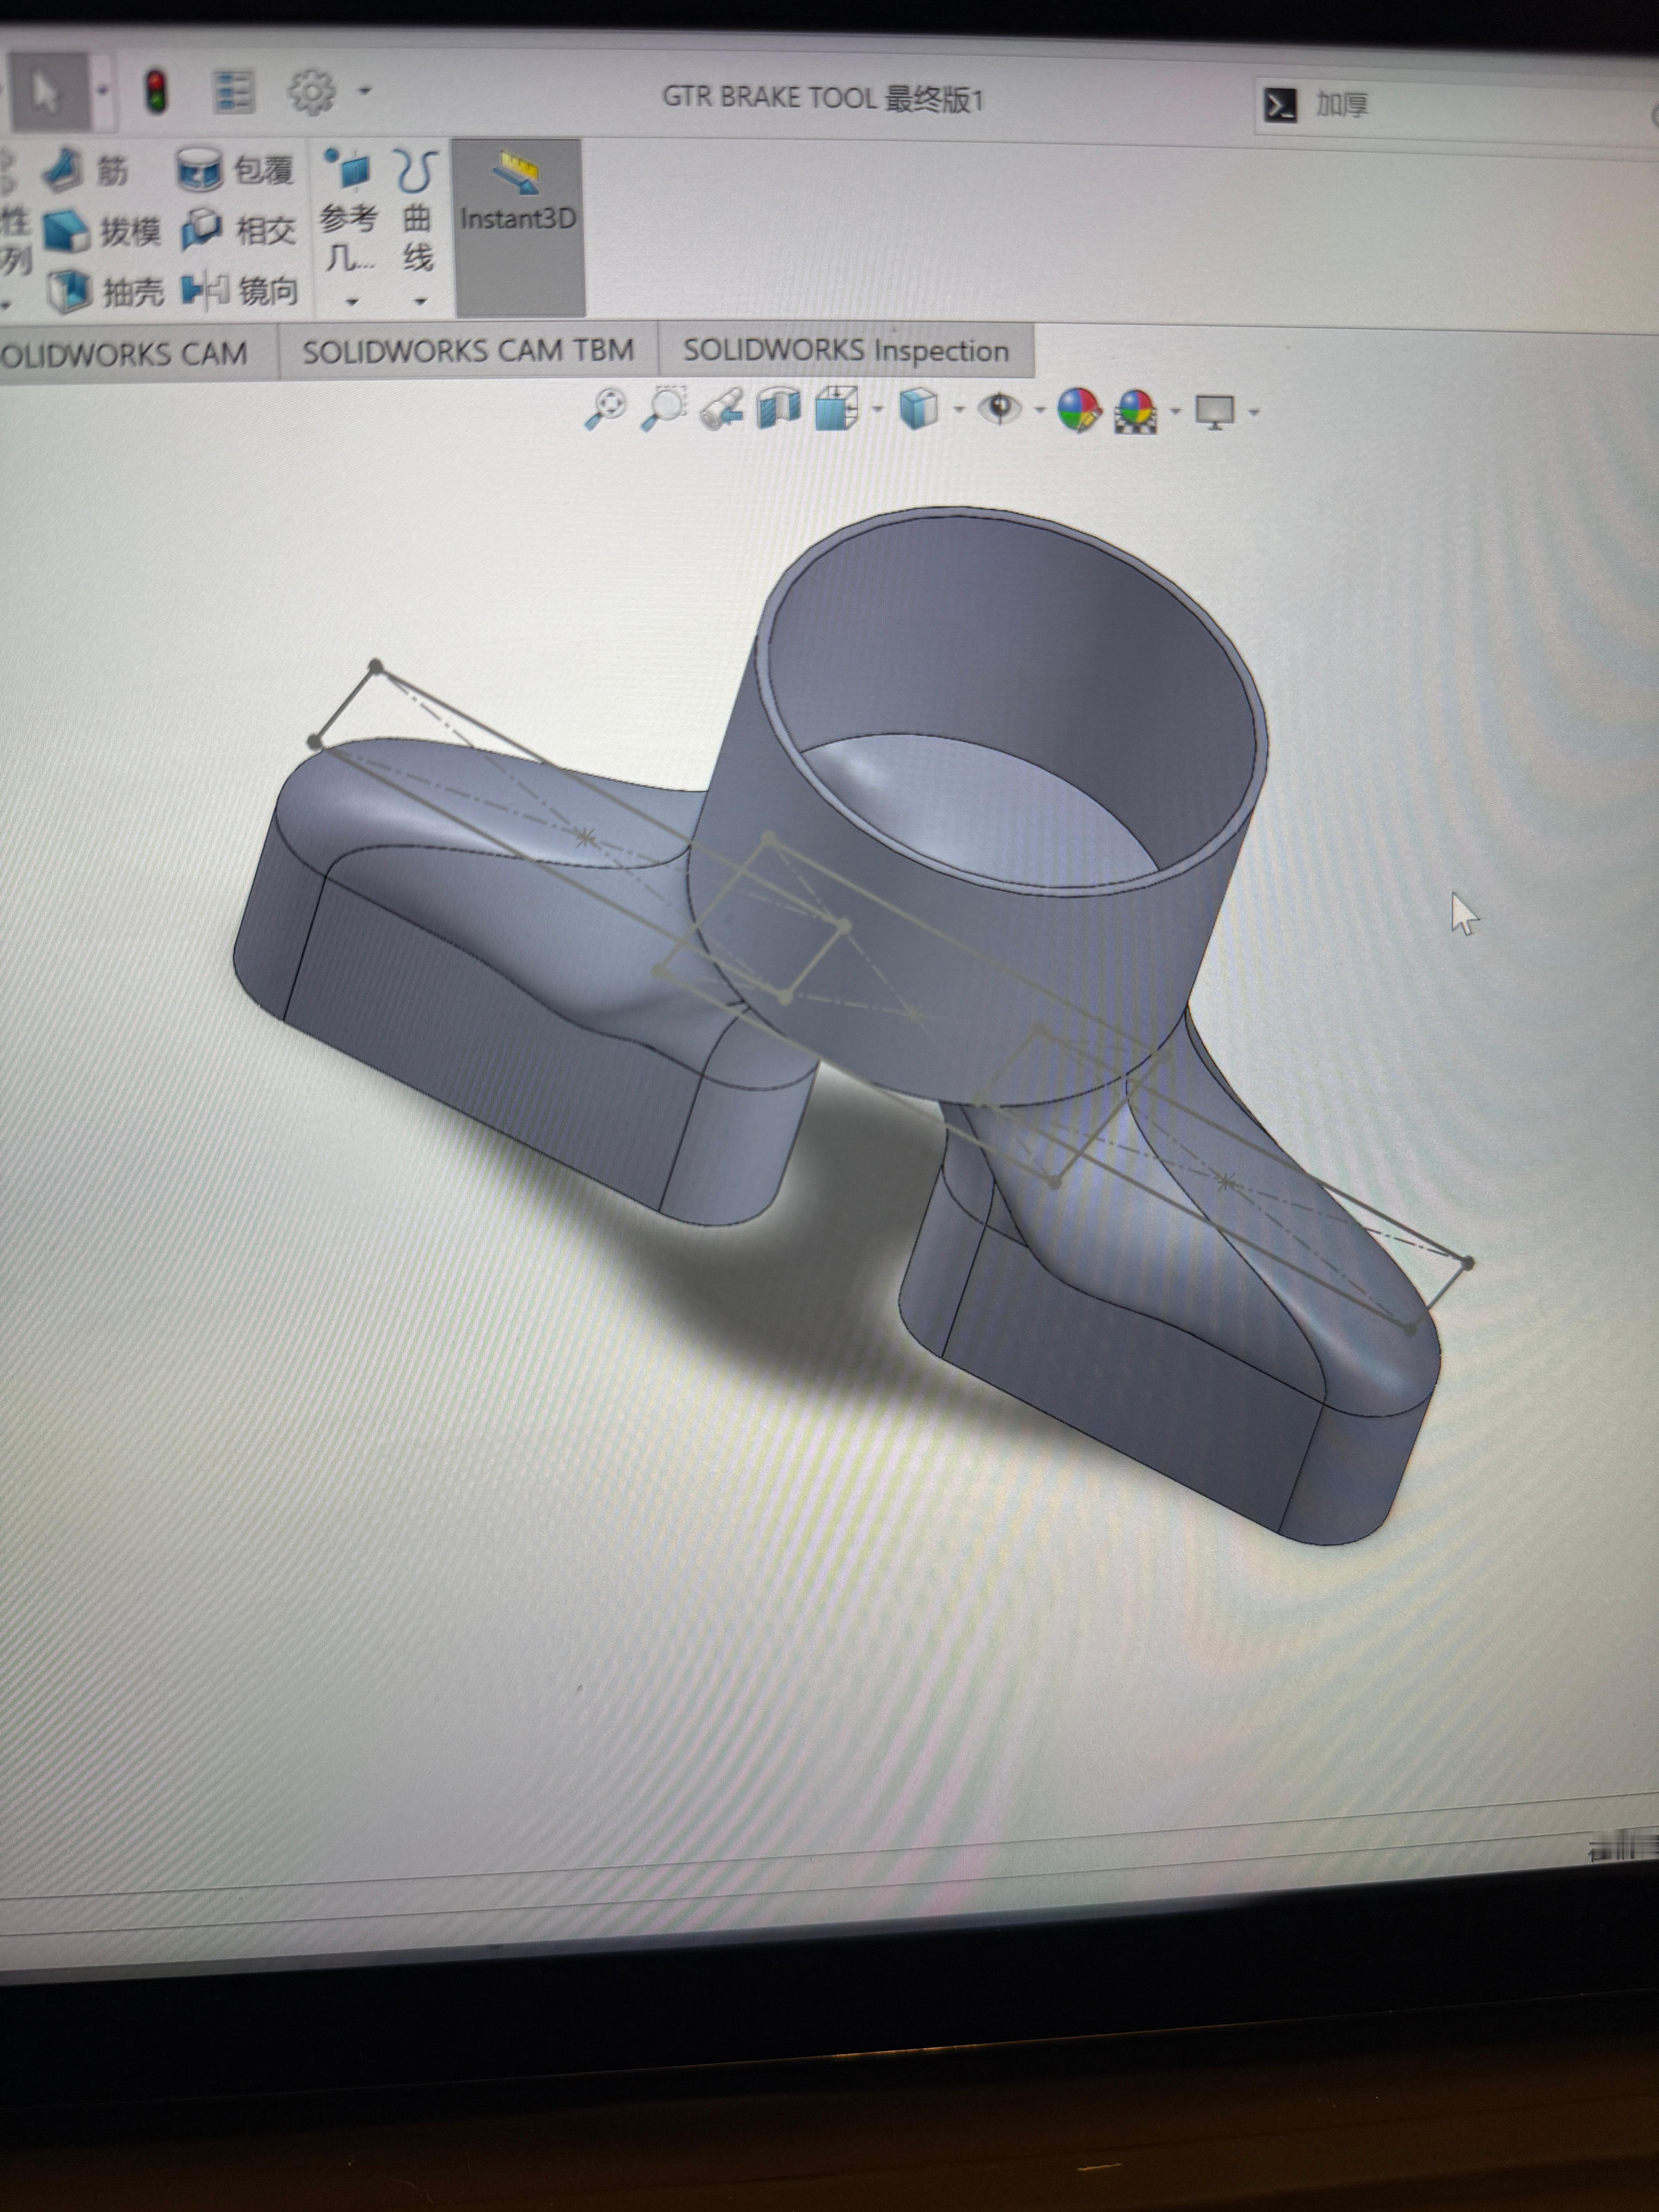Image resolution: width=1659 pixels, height=2212 pixels.
Task: Expand Reference Geometry (参考几...) dropdown
Action: pos(351,301)
